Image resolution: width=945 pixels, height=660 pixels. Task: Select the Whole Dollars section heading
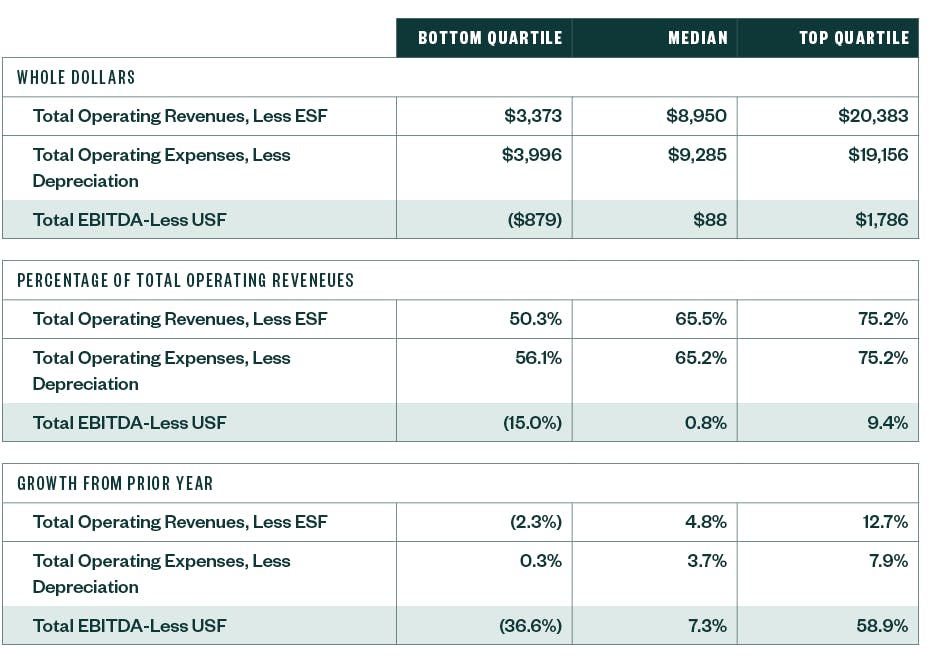(76, 77)
